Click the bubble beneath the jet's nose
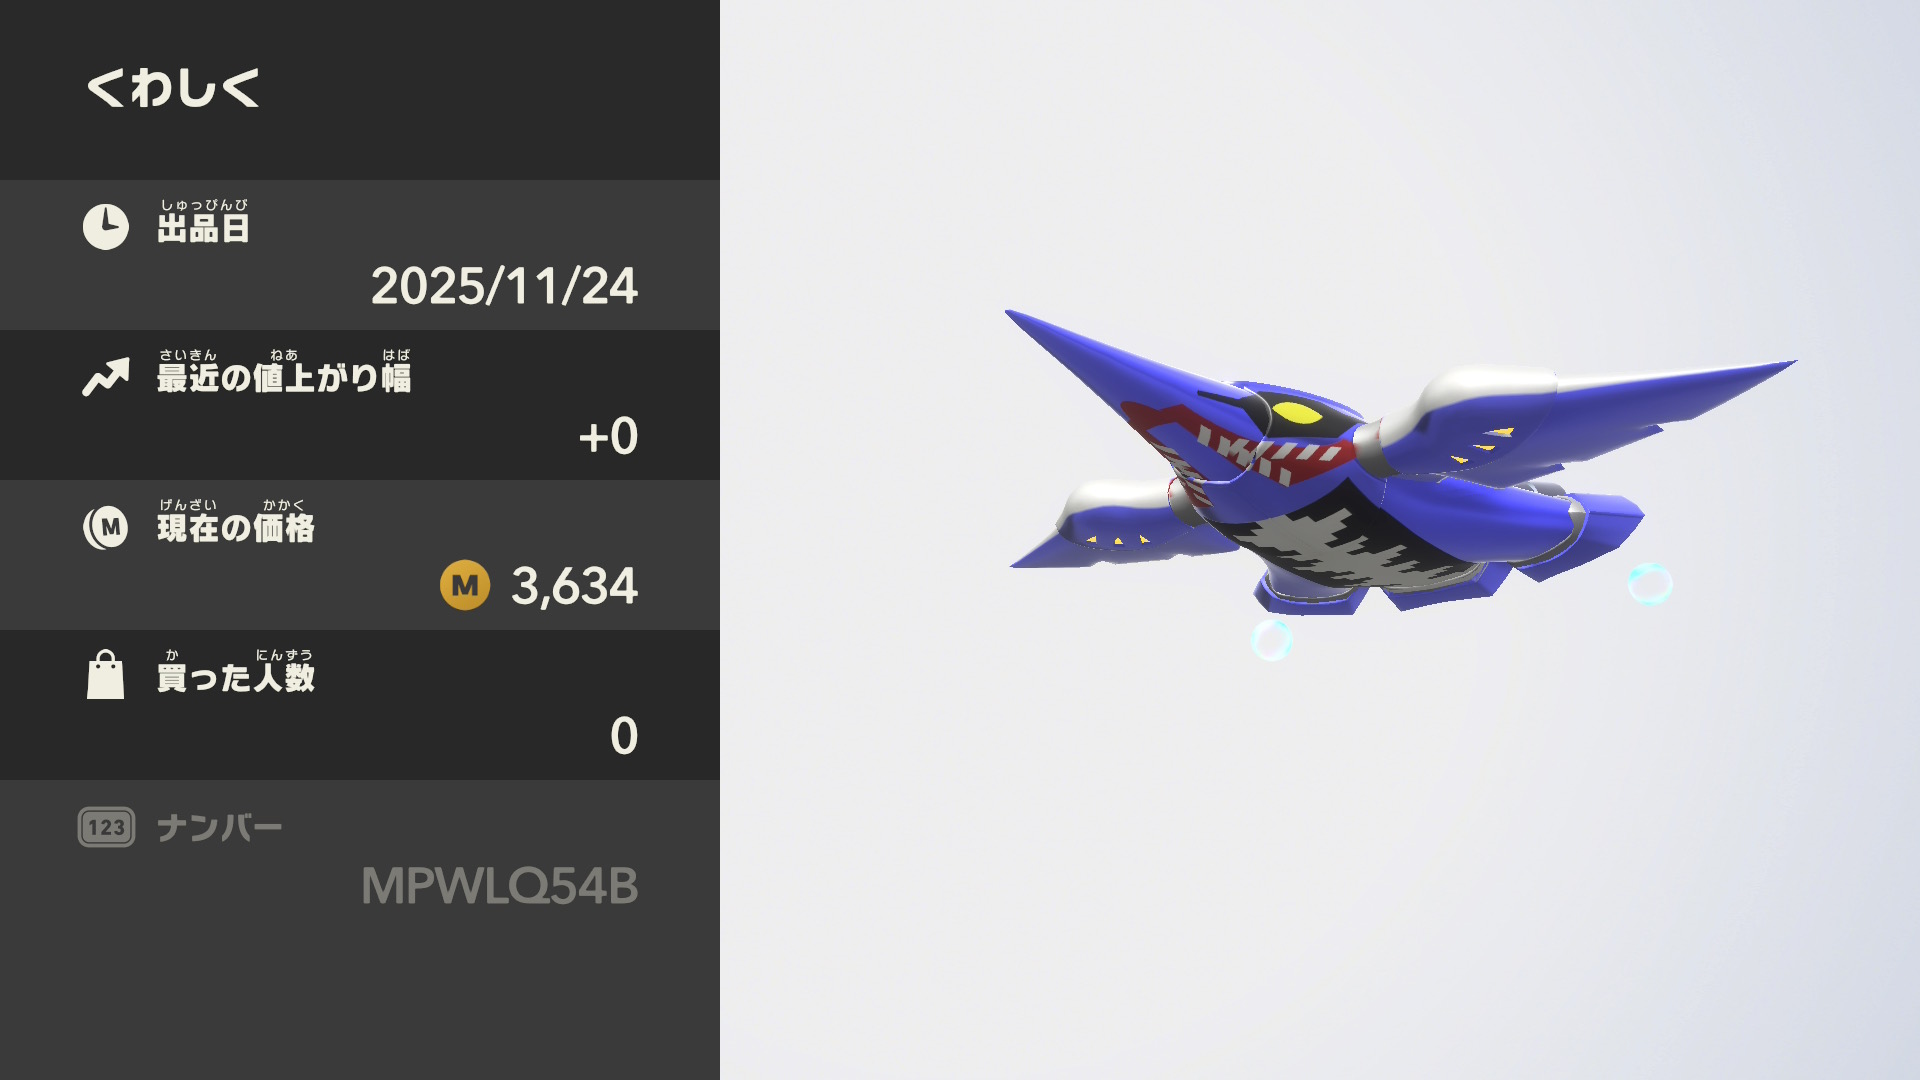Image resolution: width=1920 pixels, height=1080 pixels. [1271, 640]
